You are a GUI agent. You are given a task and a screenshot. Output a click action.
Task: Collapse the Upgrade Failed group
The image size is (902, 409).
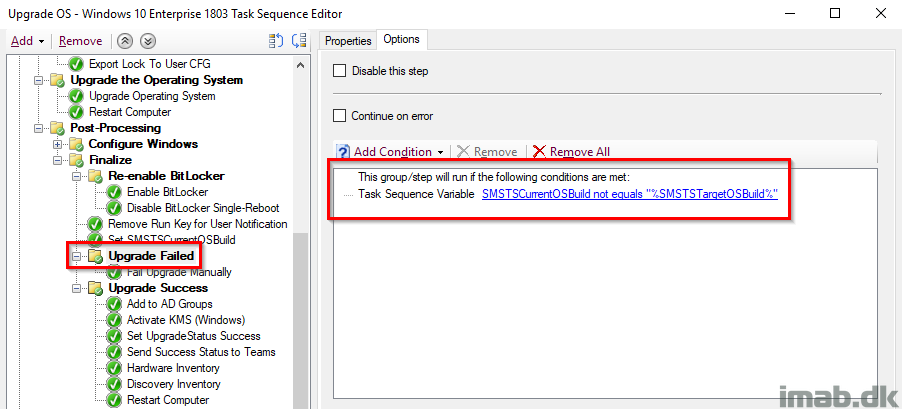pos(77,256)
